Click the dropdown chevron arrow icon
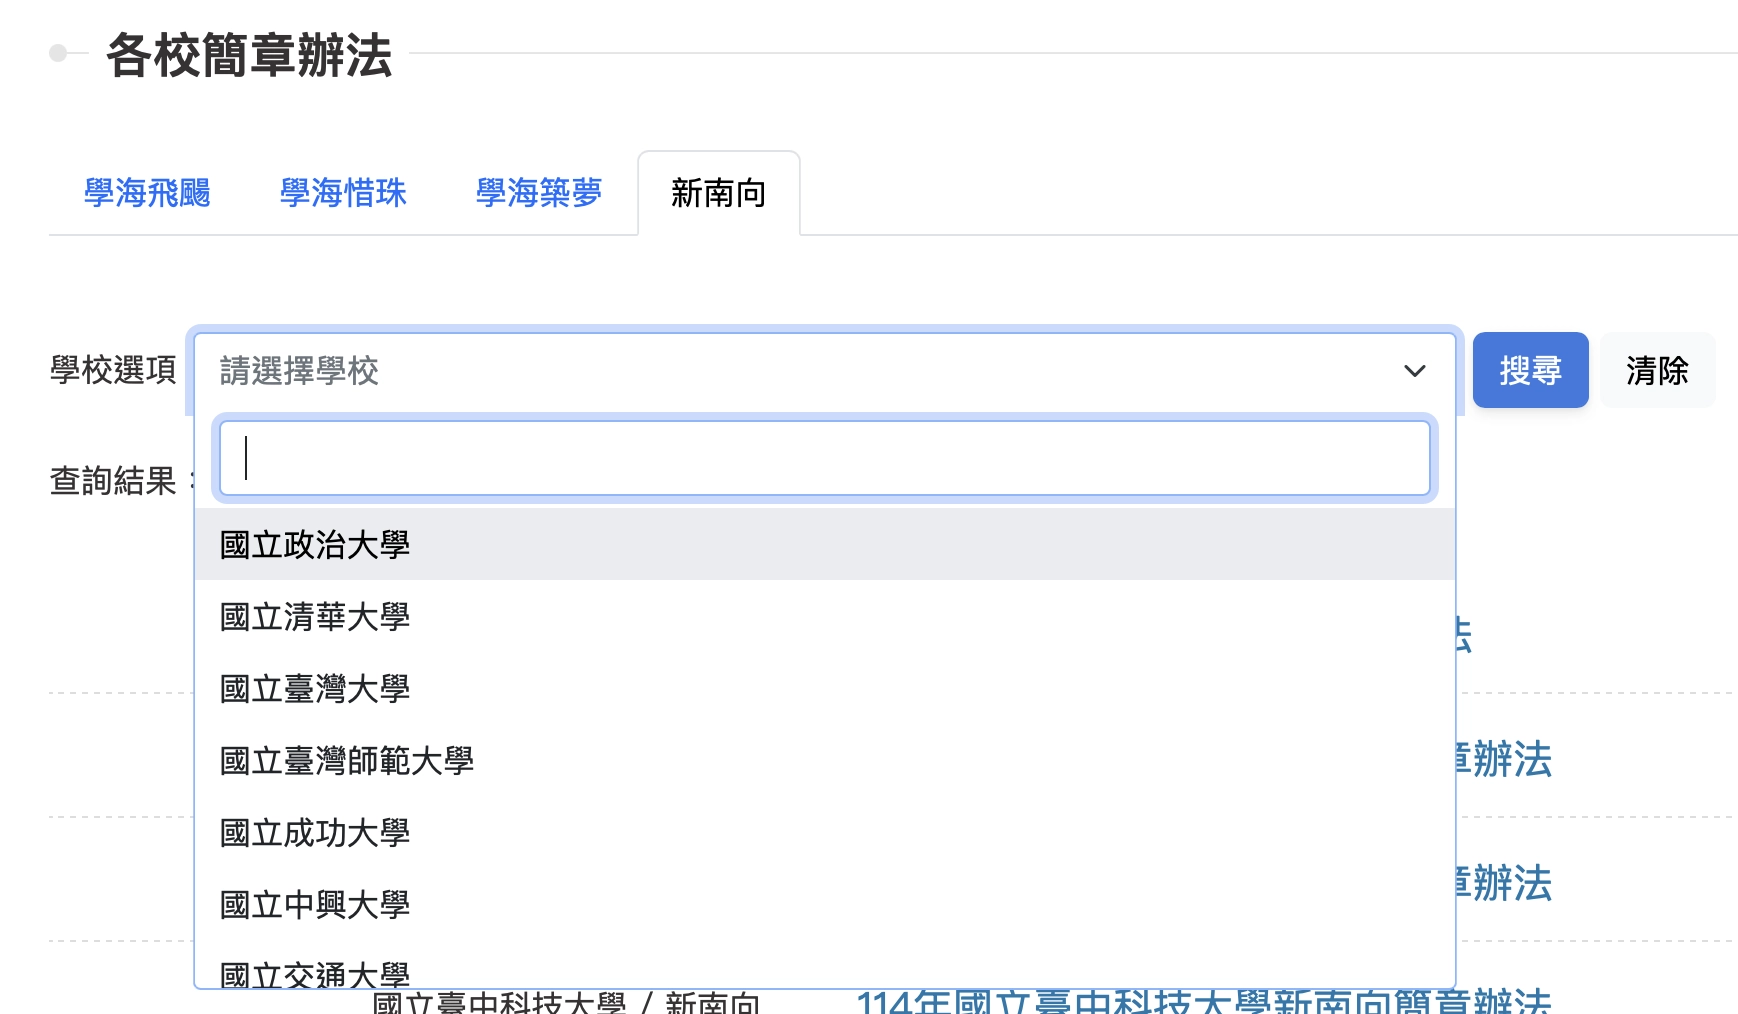Image resolution: width=1738 pixels, height=1014 pixels. [1414, 371]
